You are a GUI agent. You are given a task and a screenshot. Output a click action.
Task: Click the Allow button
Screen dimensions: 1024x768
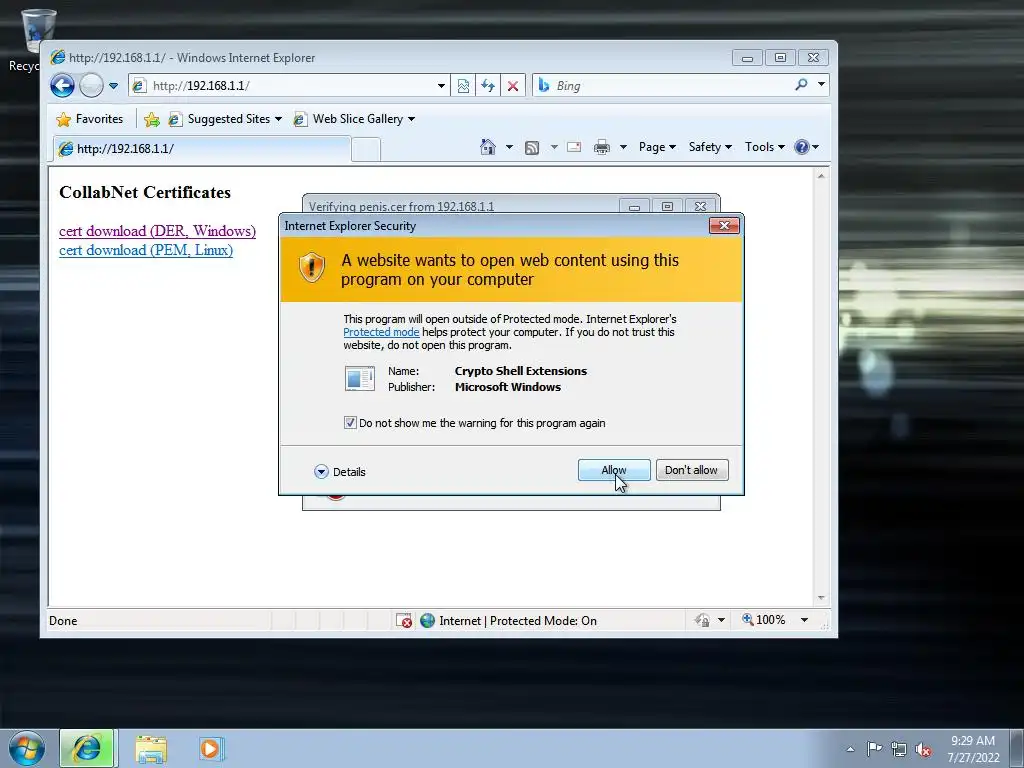tap(614, 470)
